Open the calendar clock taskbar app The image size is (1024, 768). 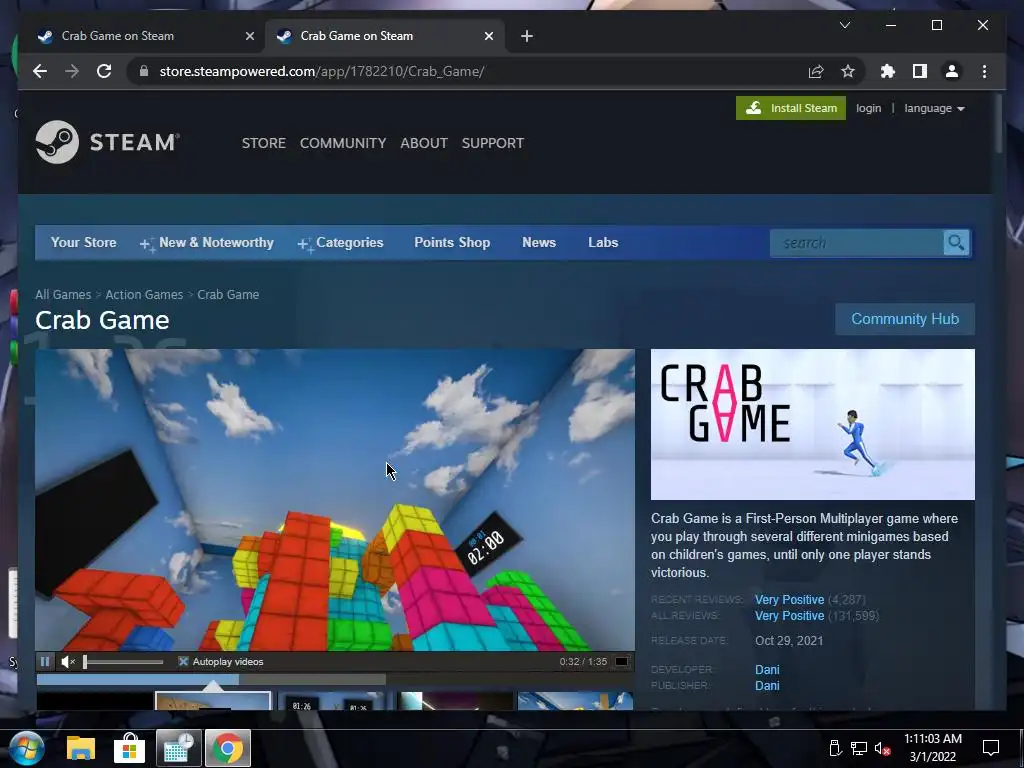178,748
